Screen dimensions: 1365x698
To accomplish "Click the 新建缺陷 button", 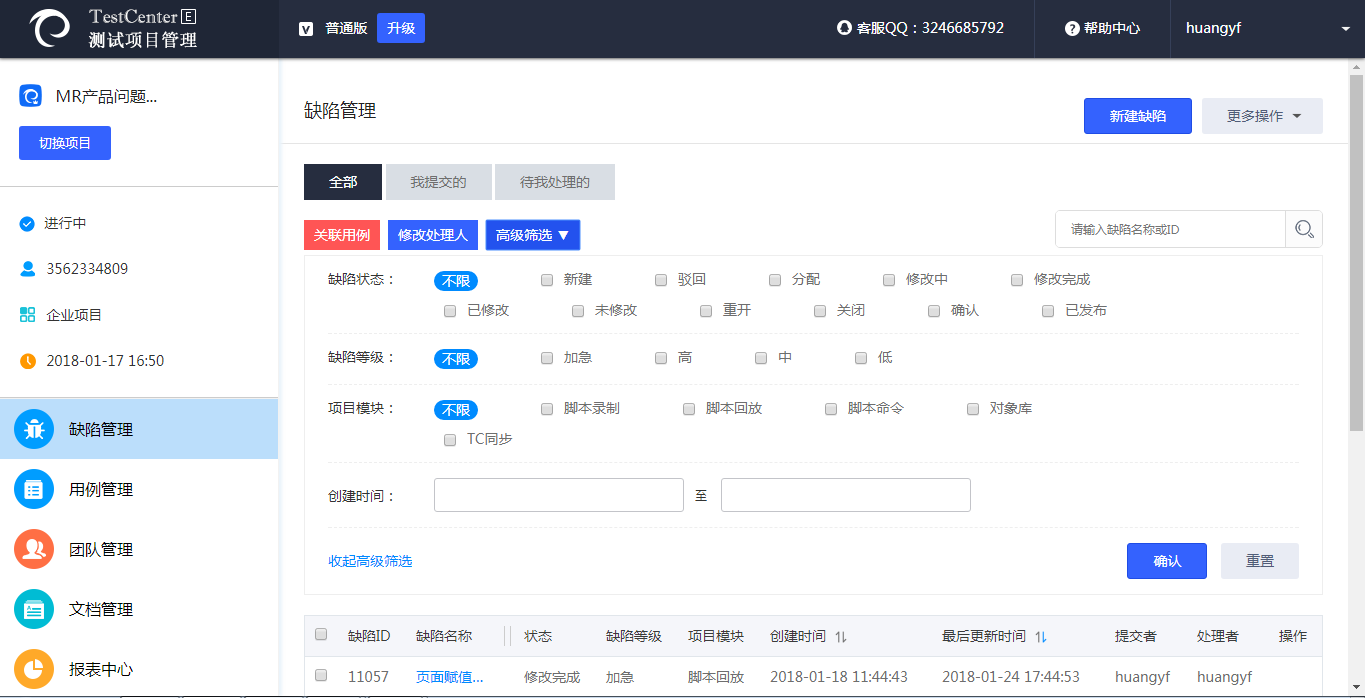I will [1137, 116].
